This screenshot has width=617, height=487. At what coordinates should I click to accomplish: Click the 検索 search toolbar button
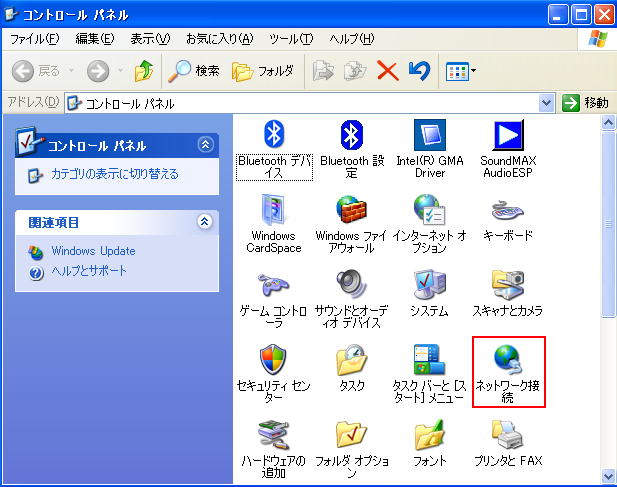[194, 71]
